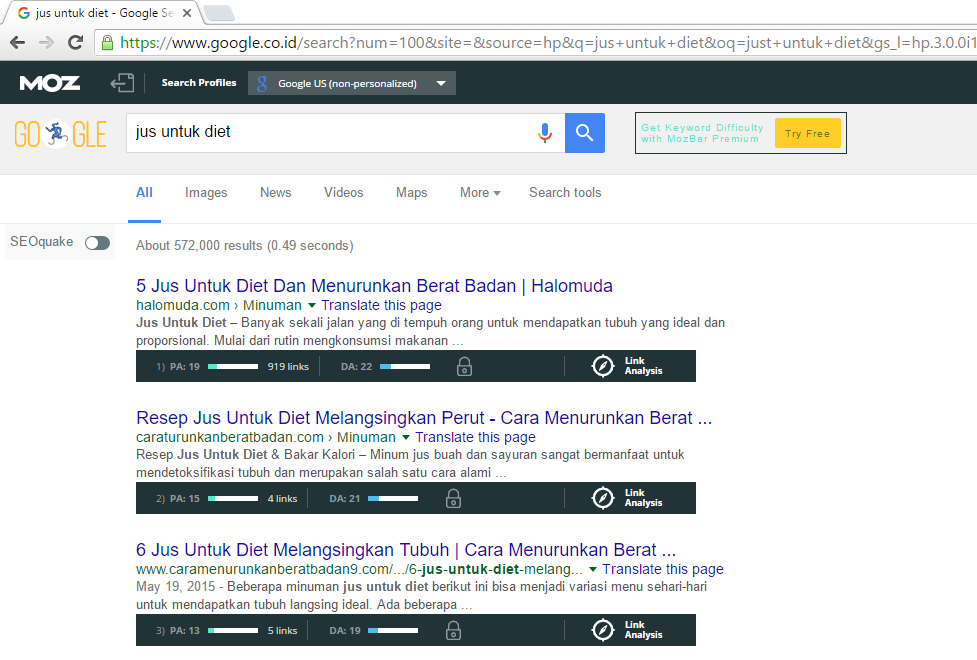Expand the Google US search profile dropdown
The height and width of the screenshot is (660, 977).
[x=441, y=84]
